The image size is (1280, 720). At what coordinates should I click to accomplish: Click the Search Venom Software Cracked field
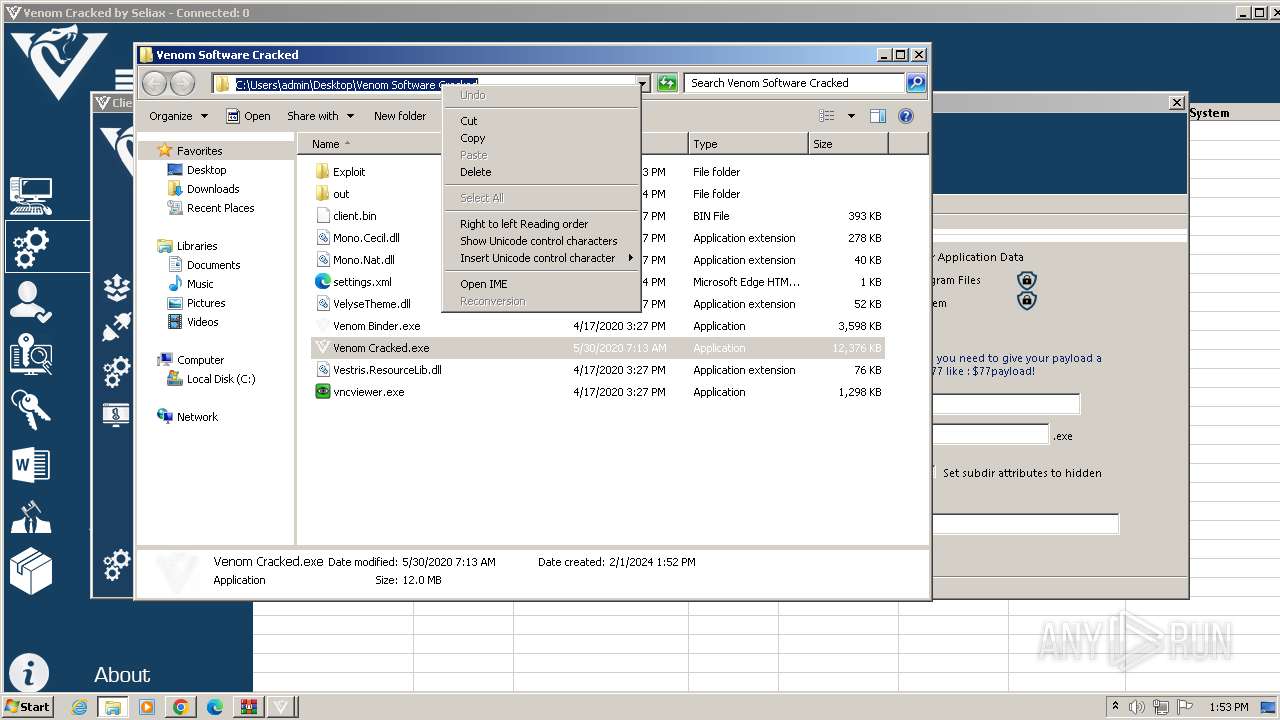coord(795,83)
